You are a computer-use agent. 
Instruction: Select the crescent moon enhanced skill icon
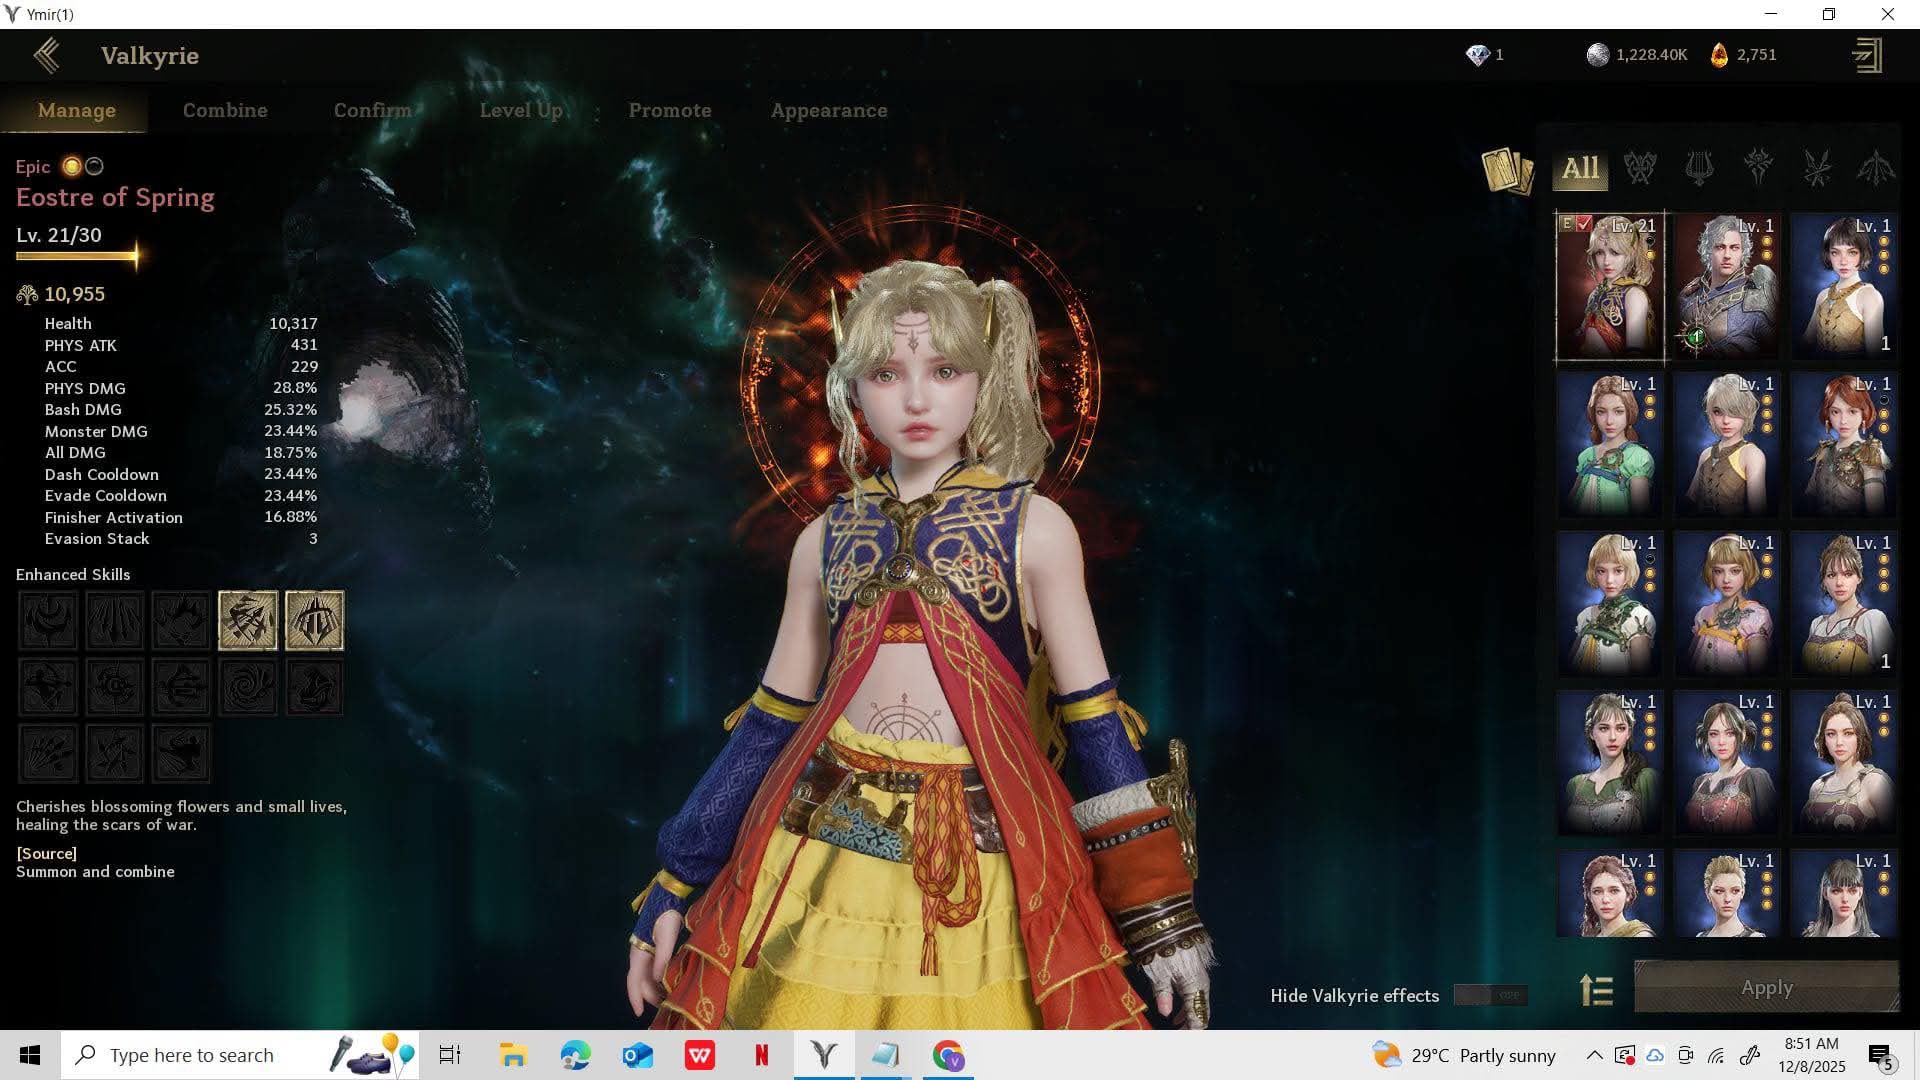(48, 621)
